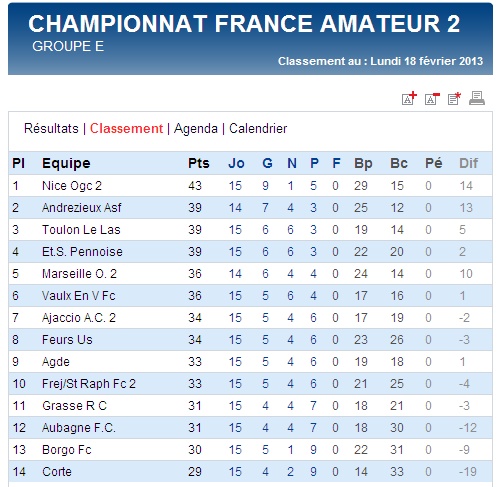The height and width of the screenshot is (487, 501).
Task: Open the Calendrier tab
Action: tap(258, 129)
